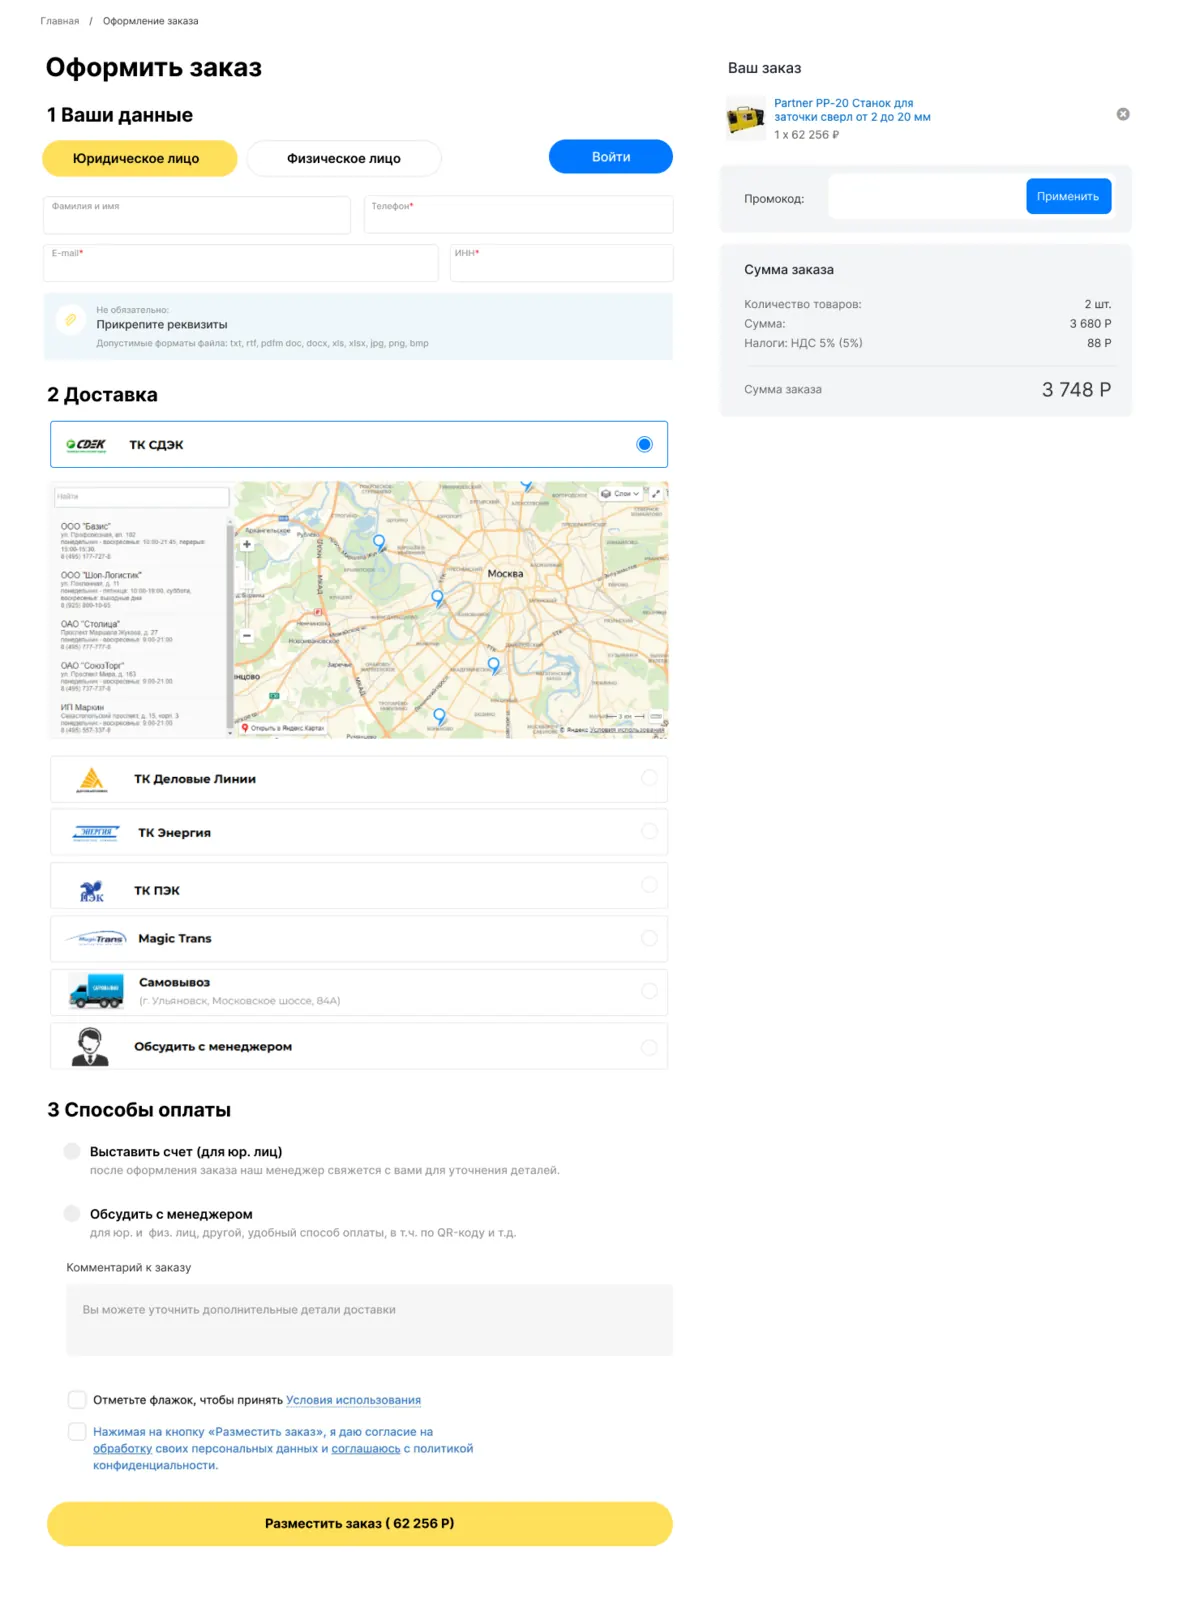Click the manager headset avatar icon
Image resolution: width=1200 pixels, height=1616 pixels.
tap(90, 1046)
